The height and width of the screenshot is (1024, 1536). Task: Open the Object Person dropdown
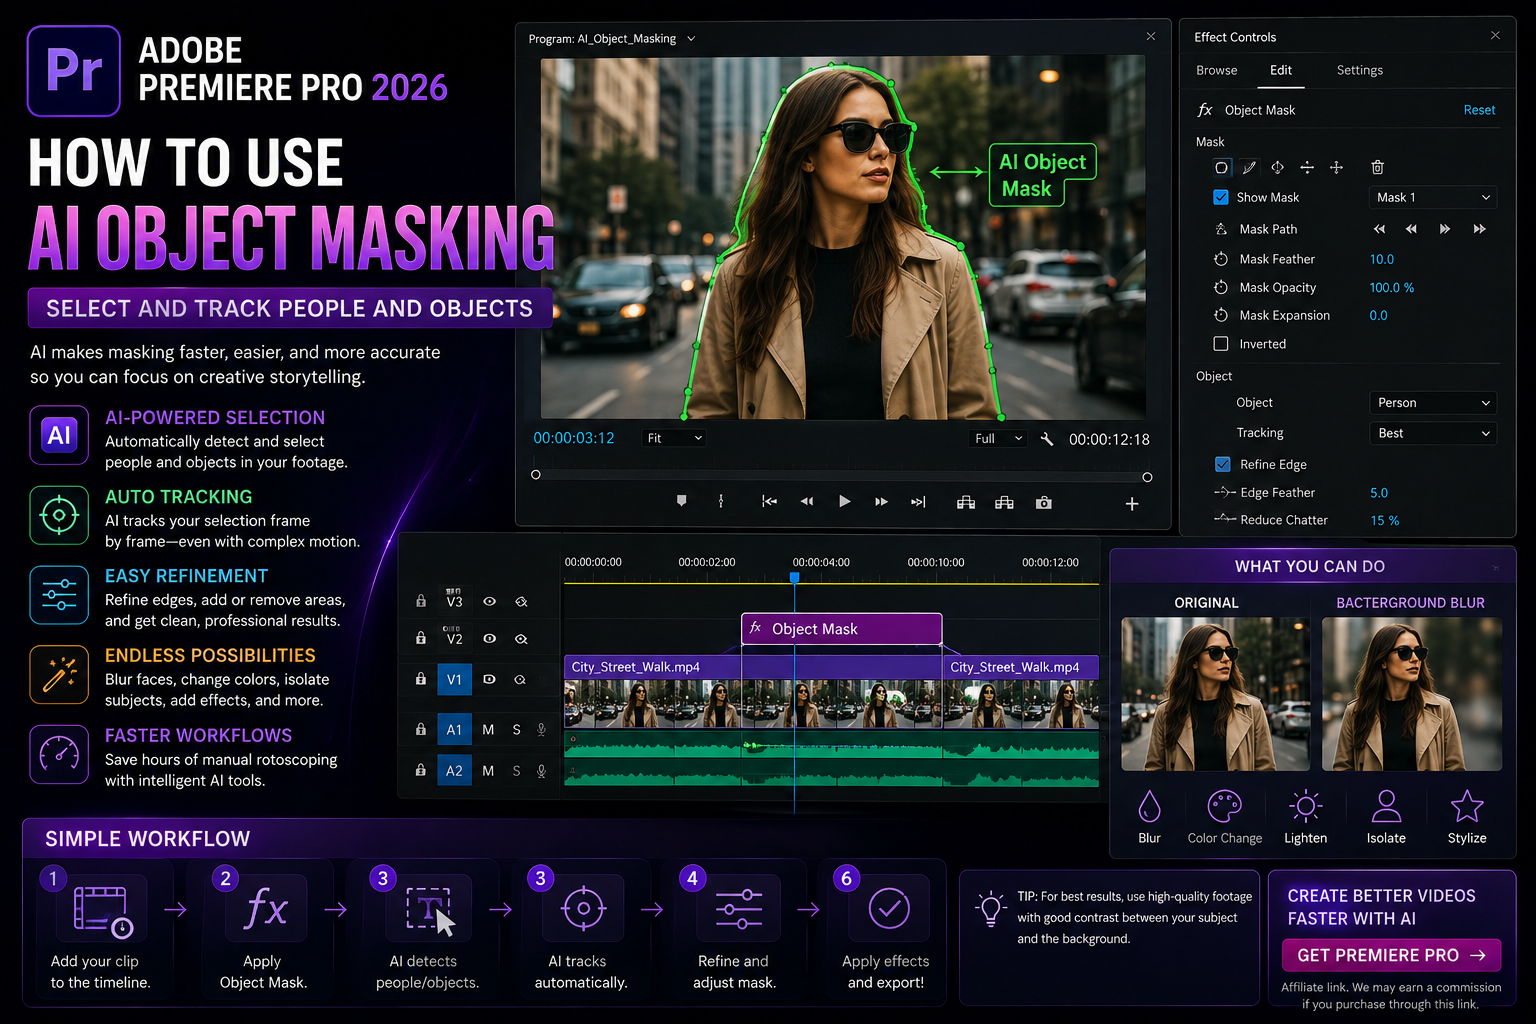pos(1432,403)
